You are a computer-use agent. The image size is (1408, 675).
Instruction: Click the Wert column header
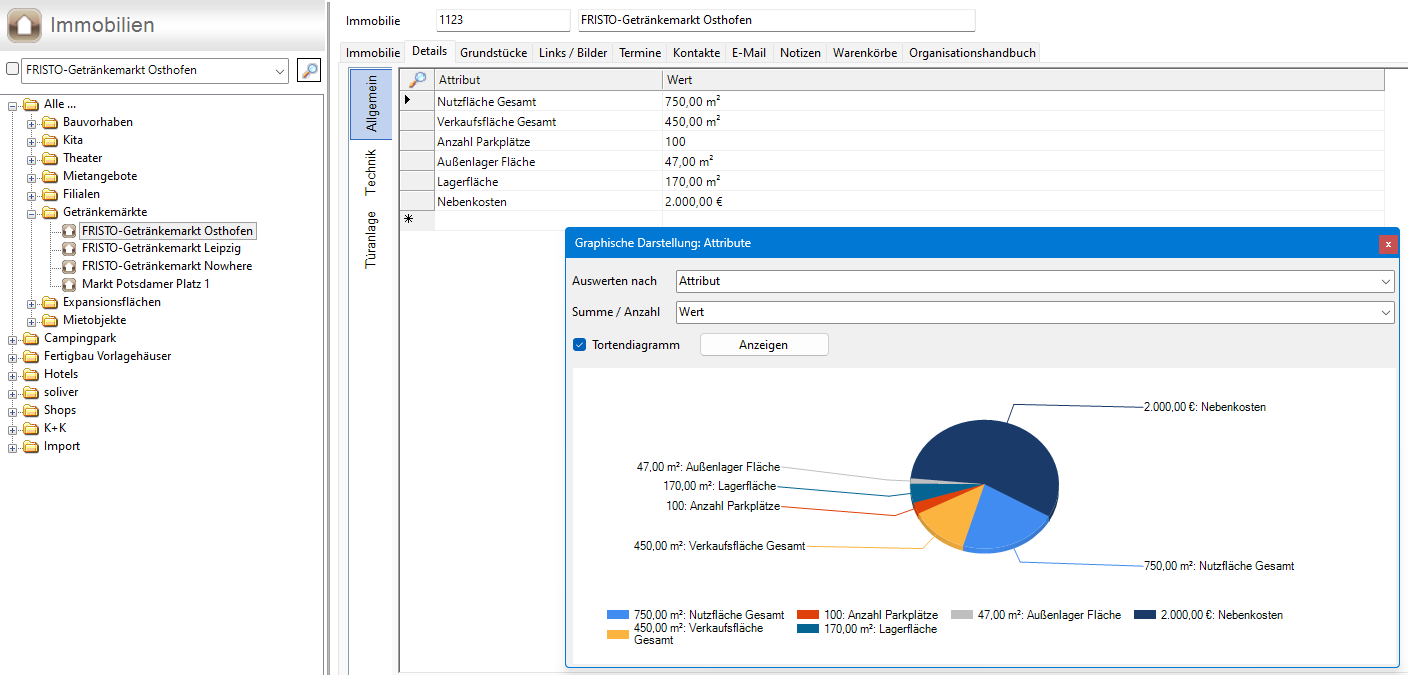coord(1023,80)
